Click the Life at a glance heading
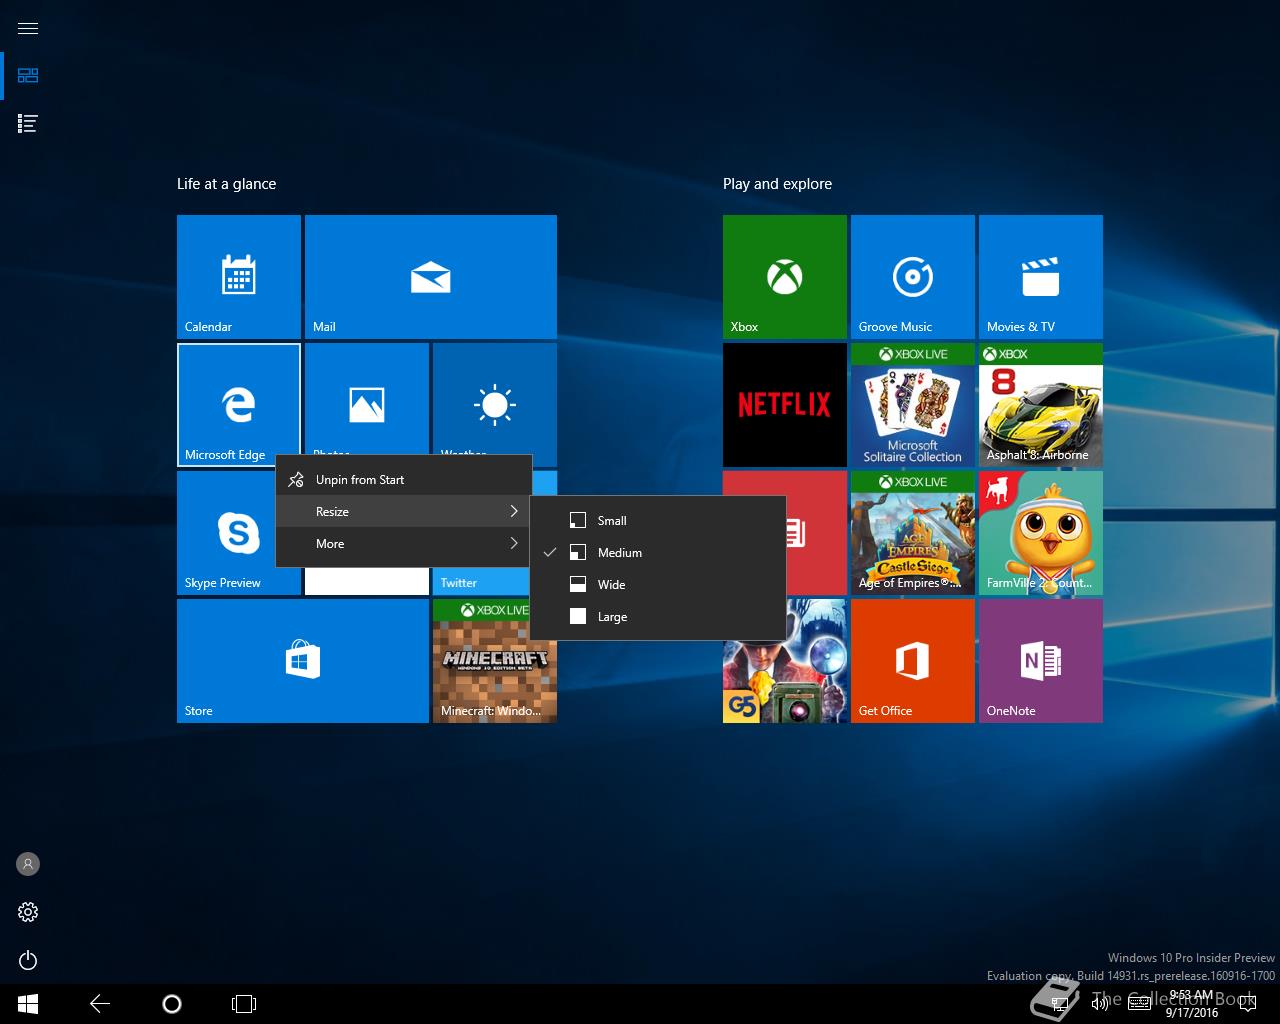Image resolution: width=1280 pixels, height=1024 pixels. [x=226, y=184]
